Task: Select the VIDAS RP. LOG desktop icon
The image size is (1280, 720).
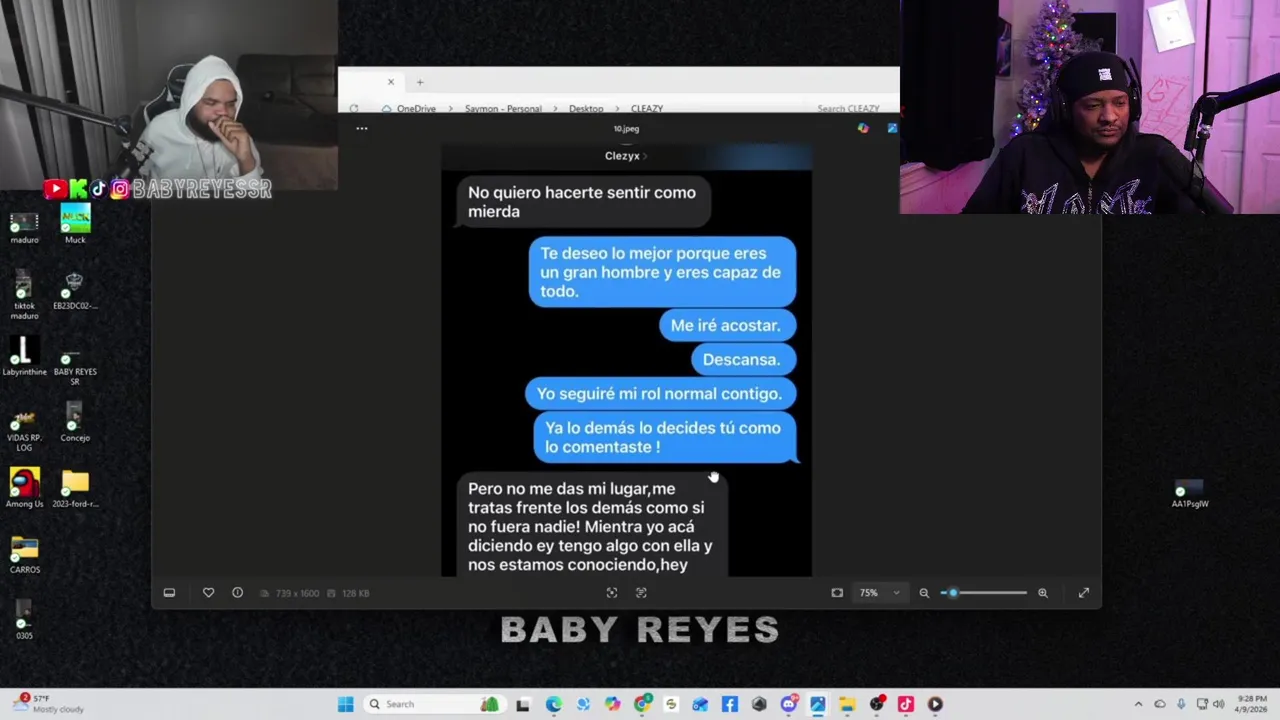Action: pyautogui.click(x=24, y=430)
